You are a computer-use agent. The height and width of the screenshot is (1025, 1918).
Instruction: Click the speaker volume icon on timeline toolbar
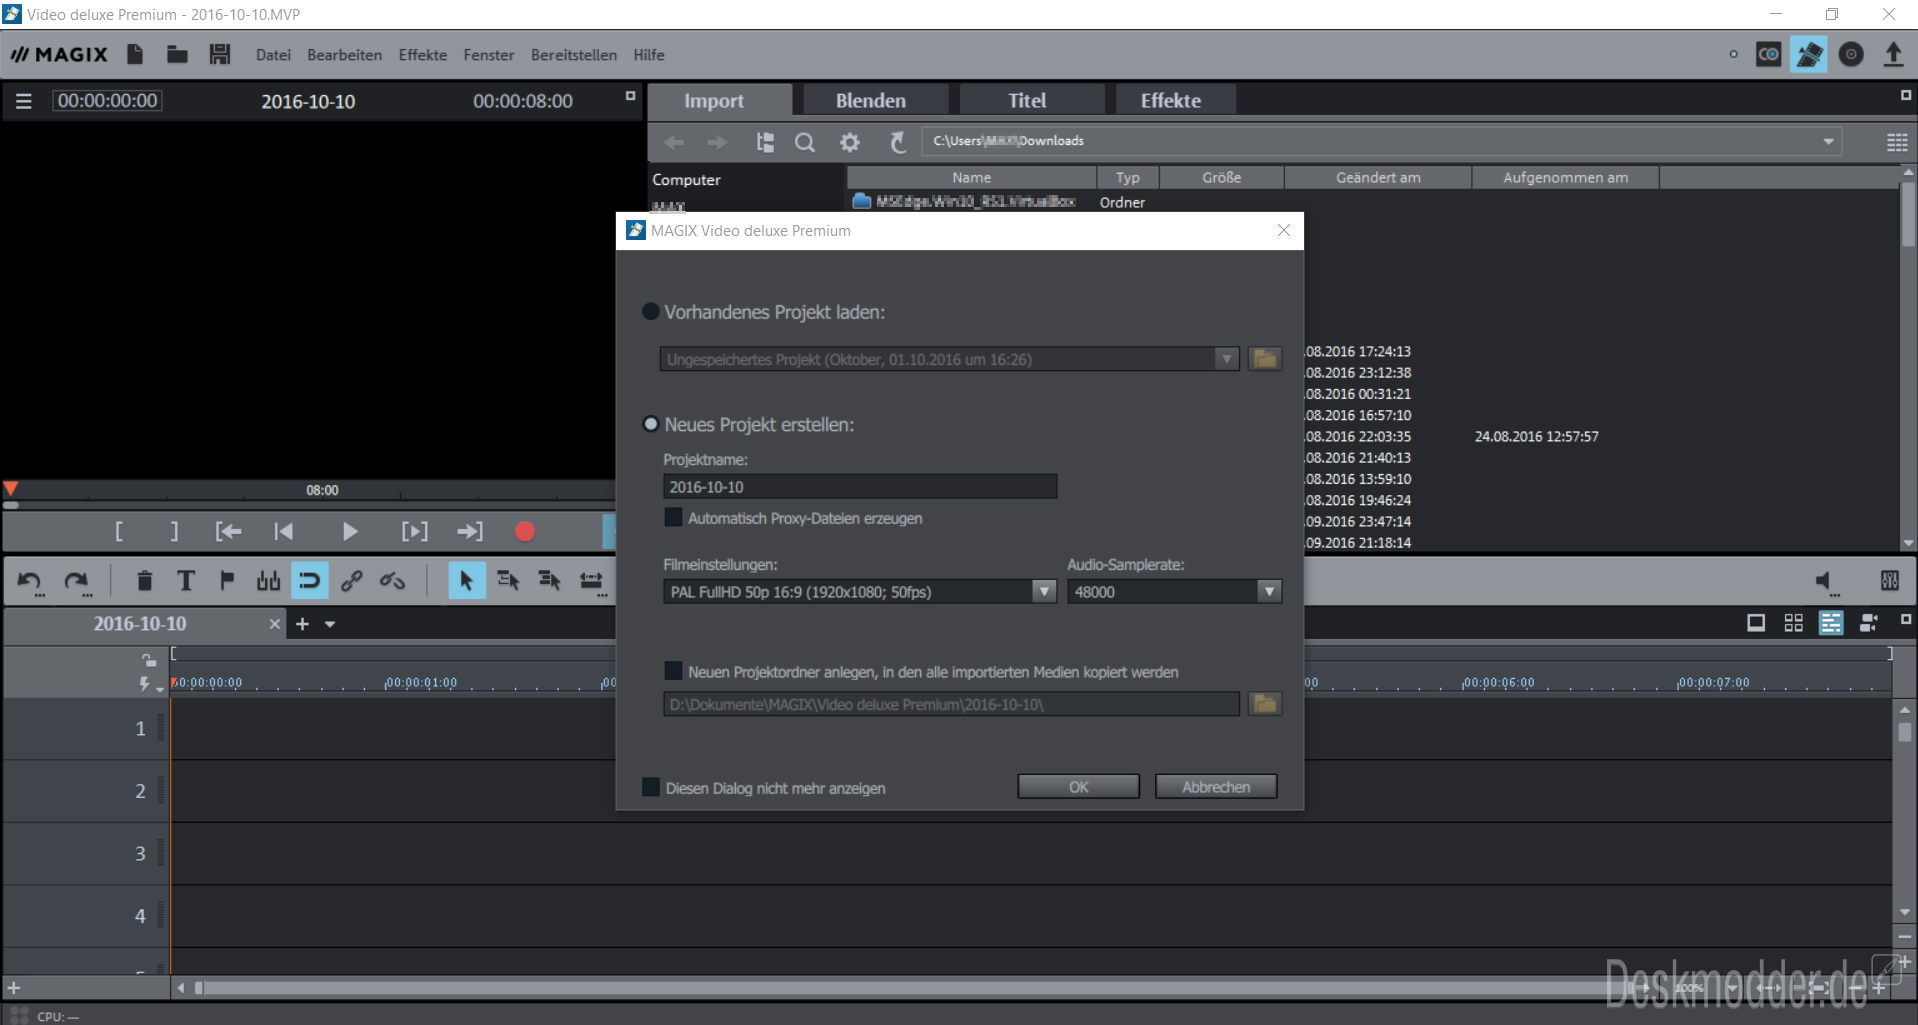pos(1826,581)
